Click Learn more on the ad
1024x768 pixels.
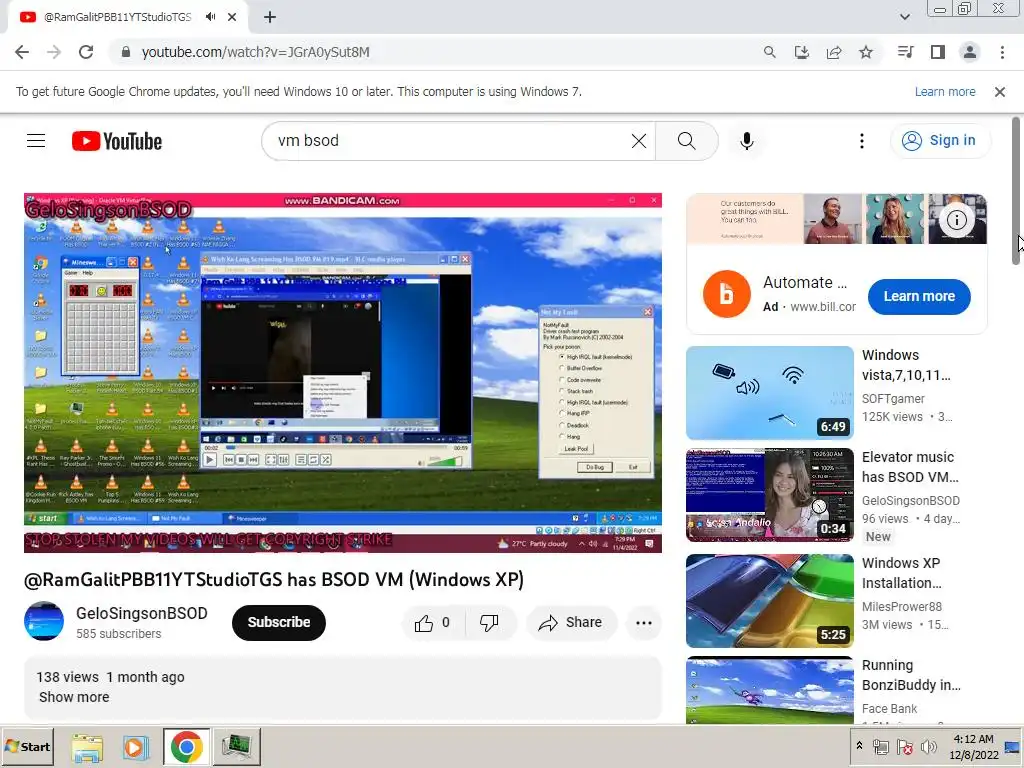point(919,296)
